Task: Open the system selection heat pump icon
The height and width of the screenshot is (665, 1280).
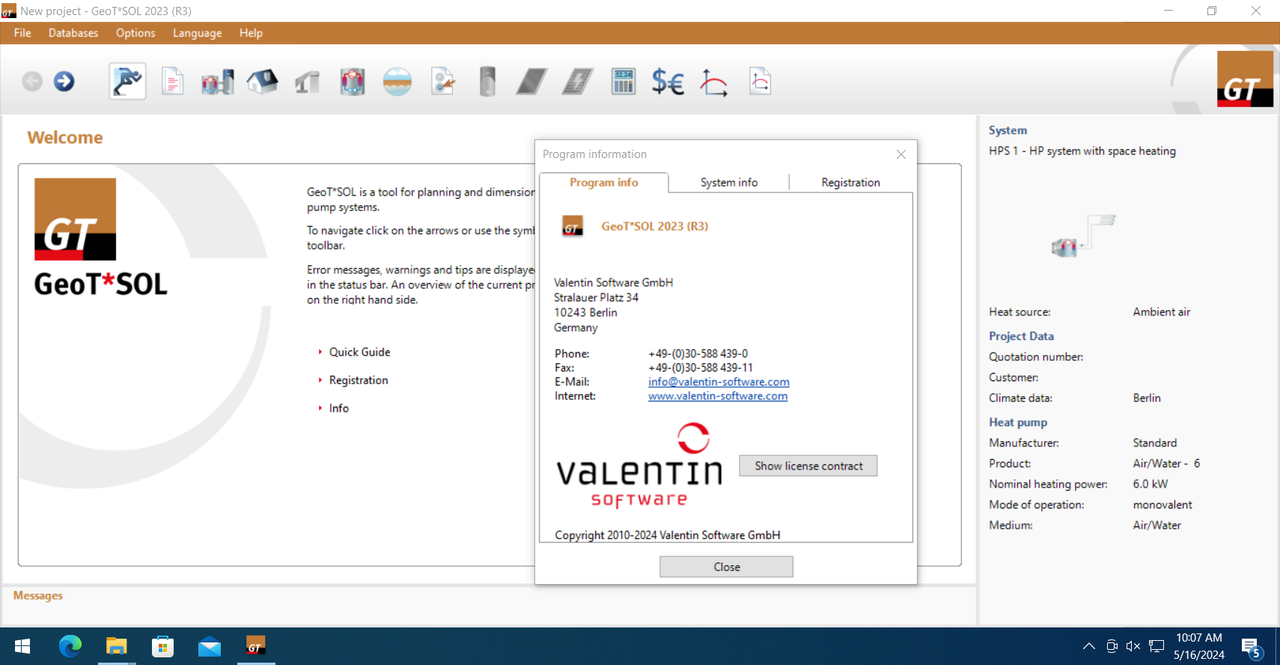Action: (217, 82)
